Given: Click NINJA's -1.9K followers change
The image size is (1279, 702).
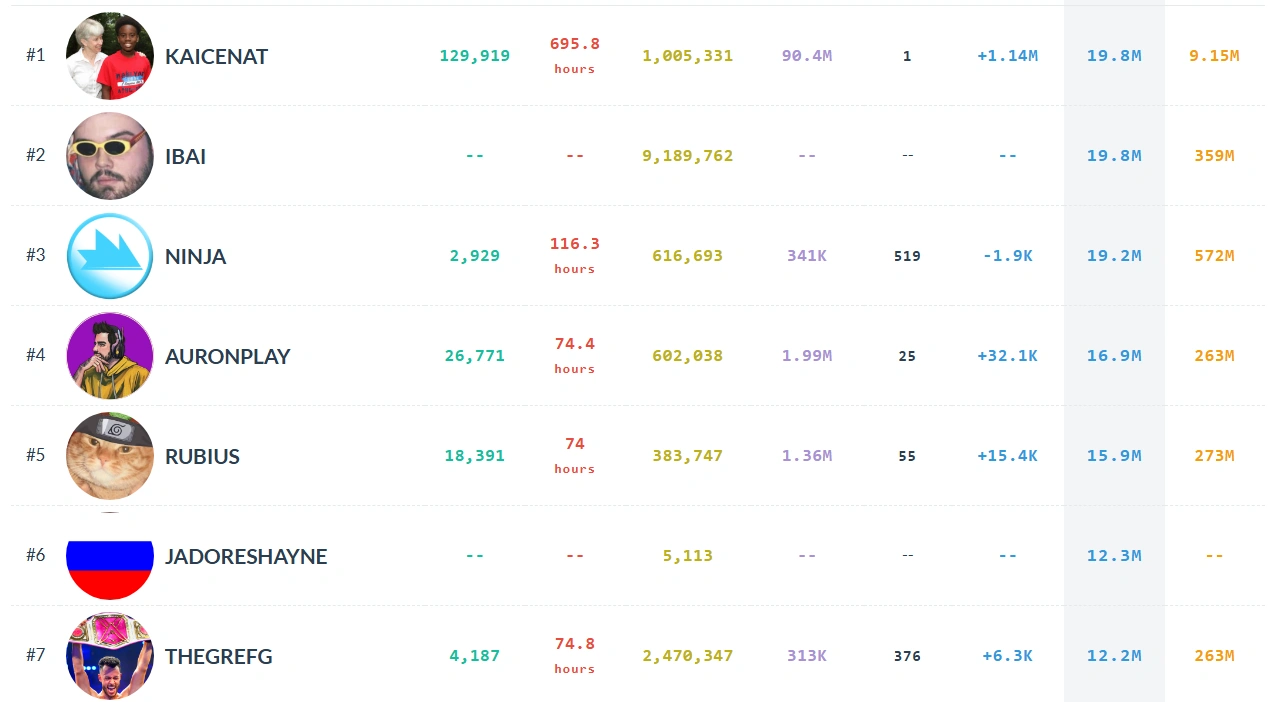Looking at the screenshot, I should click(1007, 256).
